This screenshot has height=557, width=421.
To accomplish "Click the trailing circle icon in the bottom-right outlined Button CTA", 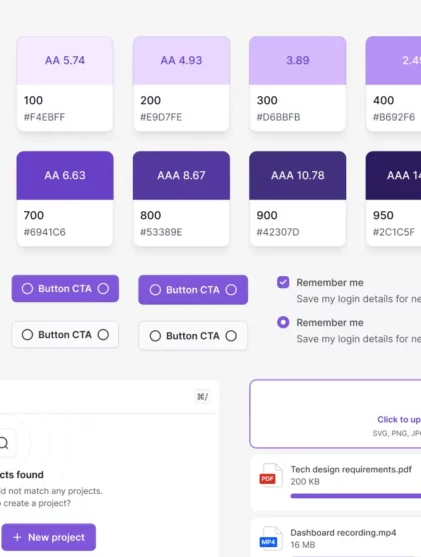I will (231, 336).
